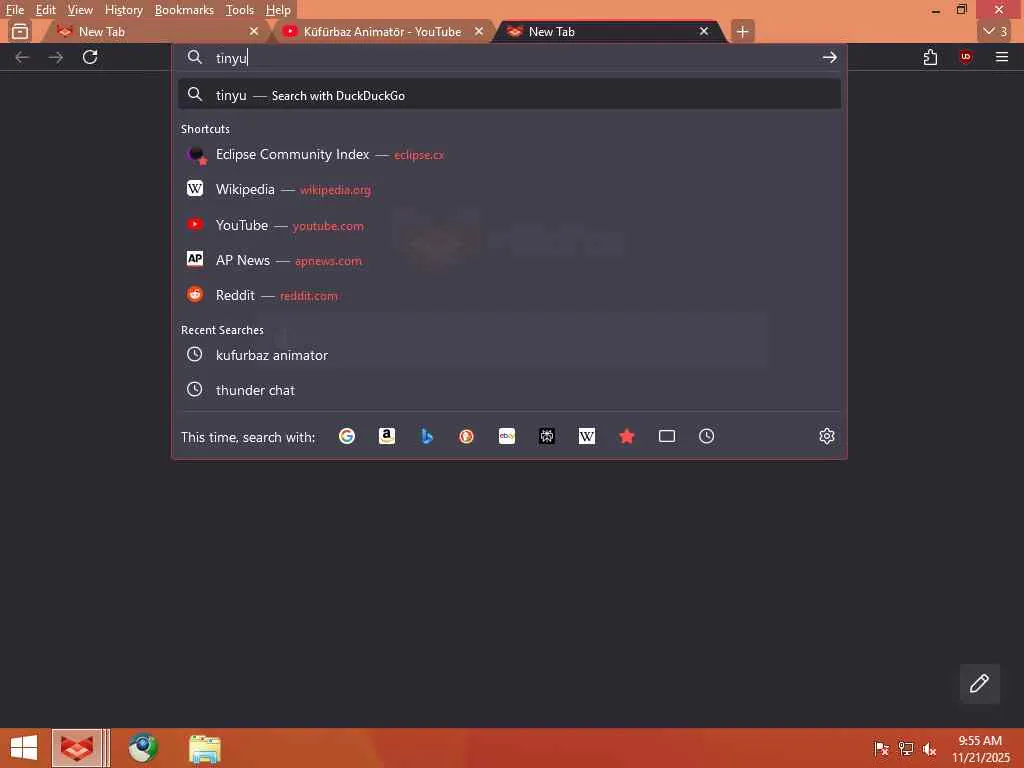Reload the current page
Image resolution: width=1024 pixels, height=768 pixels.
click(90, 57)
